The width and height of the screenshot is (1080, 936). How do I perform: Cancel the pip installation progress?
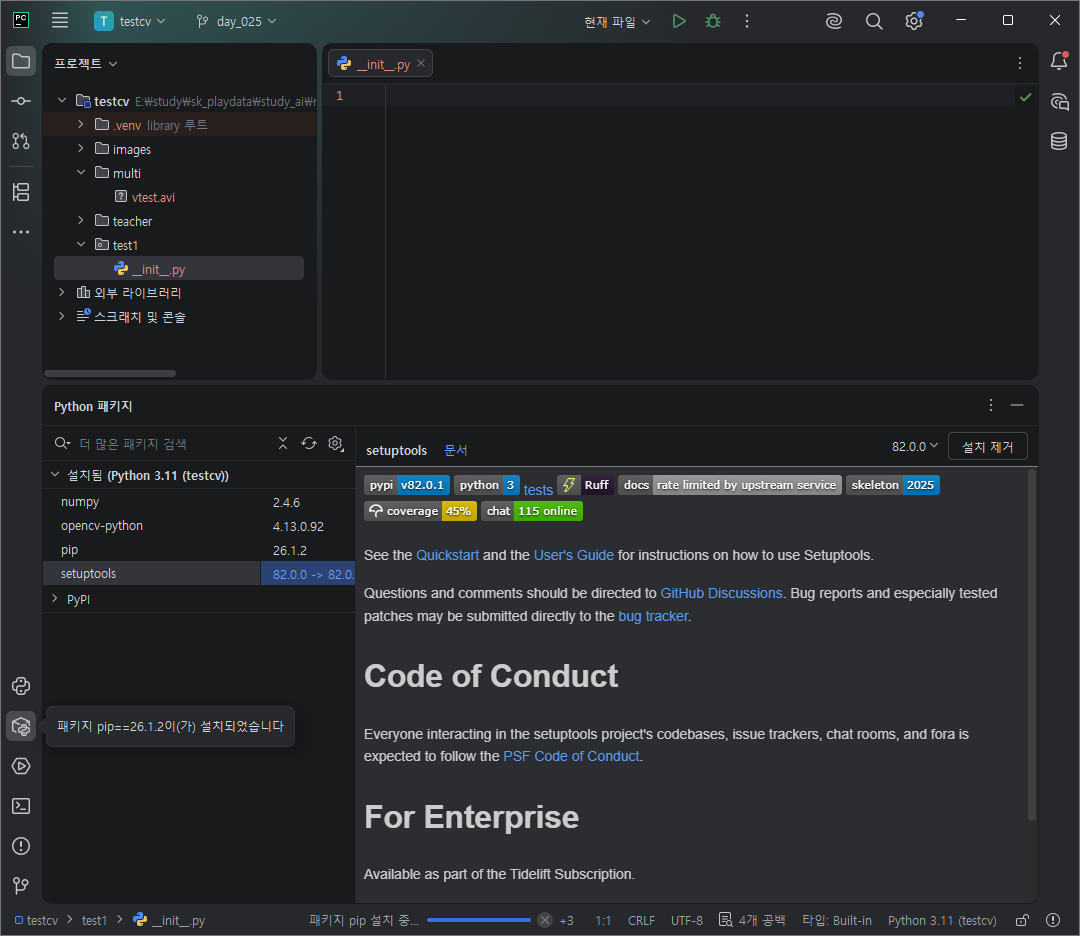545,920
